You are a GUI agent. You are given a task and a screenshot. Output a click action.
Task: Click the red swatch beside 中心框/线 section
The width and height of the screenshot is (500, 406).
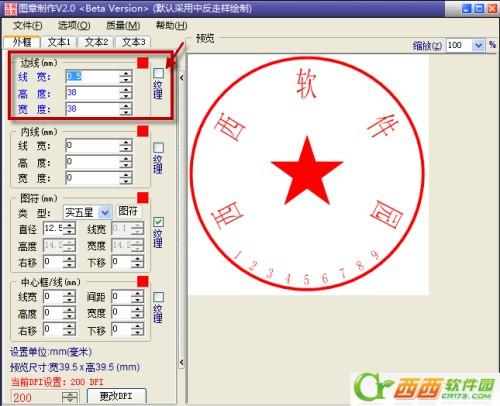coord(143,281)
